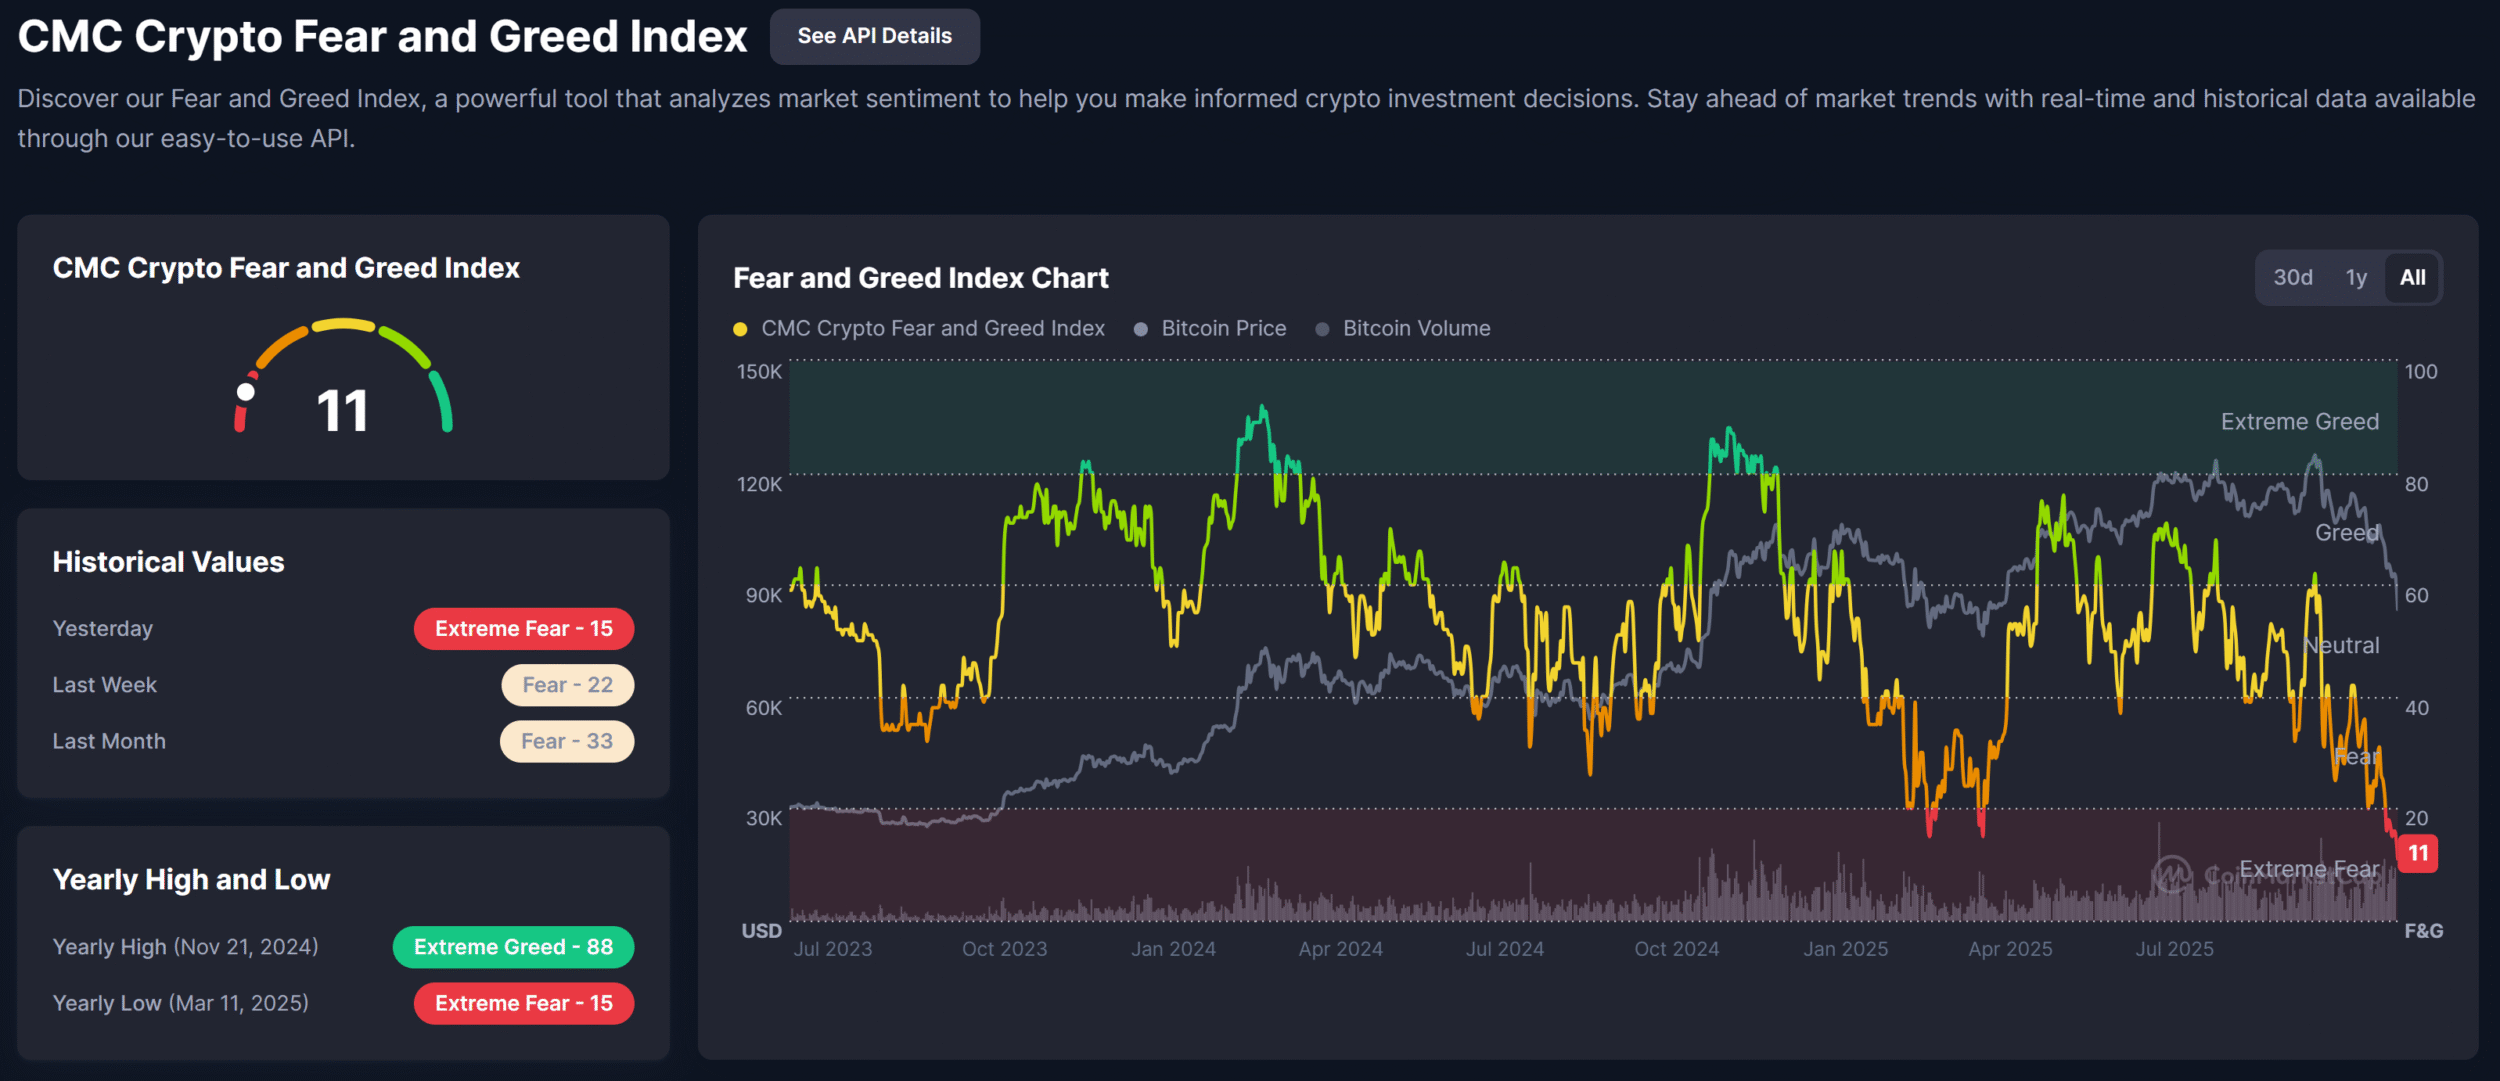2500x1081 pixels.
Task: Switch chart range to 30d
Action: [2292, 278]
